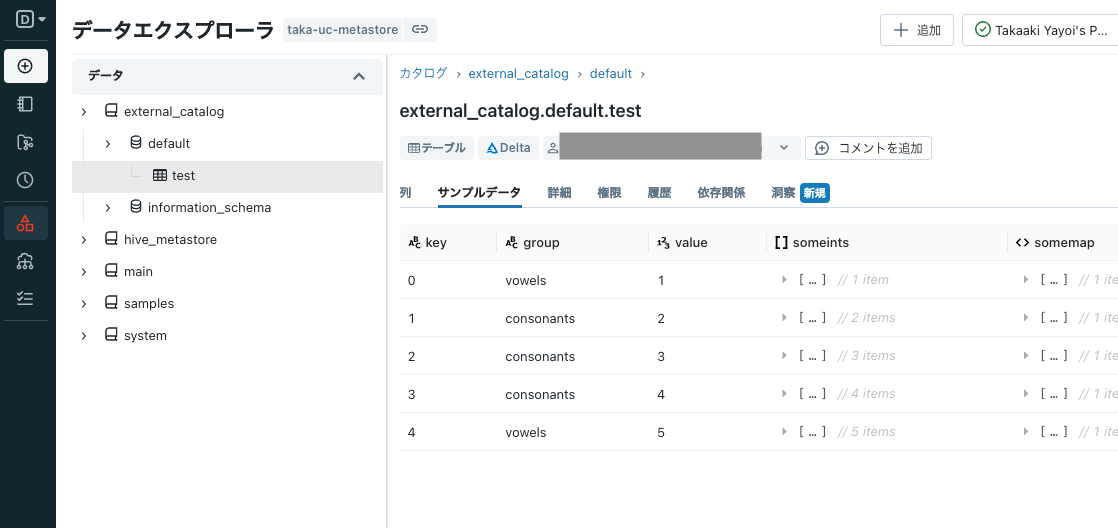This screenshot has height=528, width=1118.
Task: Open the workspace switcher D icon
Action: click(31, 20)
